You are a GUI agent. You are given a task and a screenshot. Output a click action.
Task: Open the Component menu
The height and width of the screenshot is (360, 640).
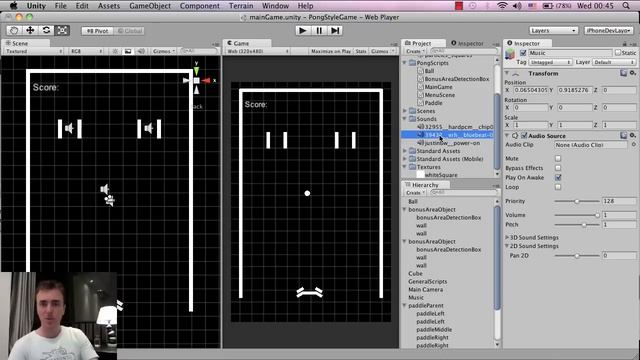point(200,6)
